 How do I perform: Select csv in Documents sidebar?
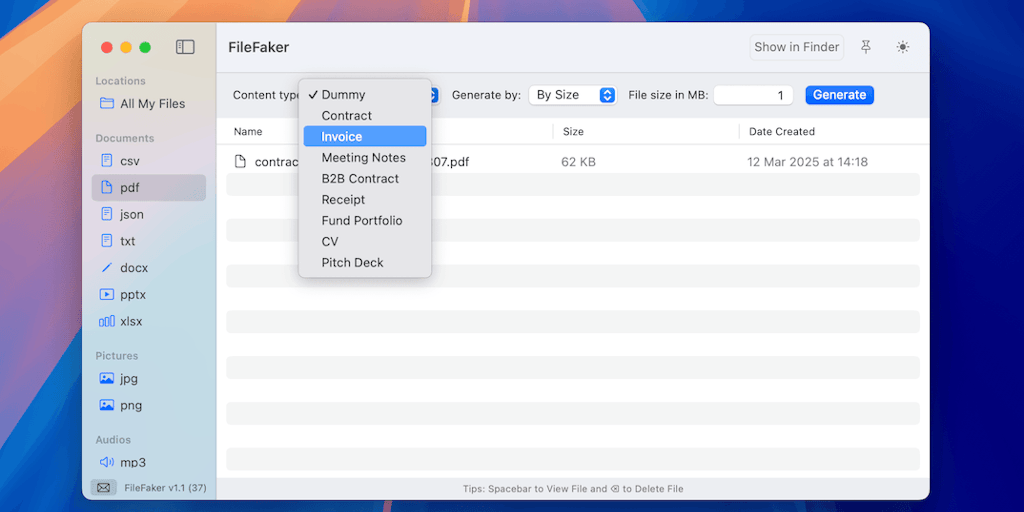[x=130, y=161]
